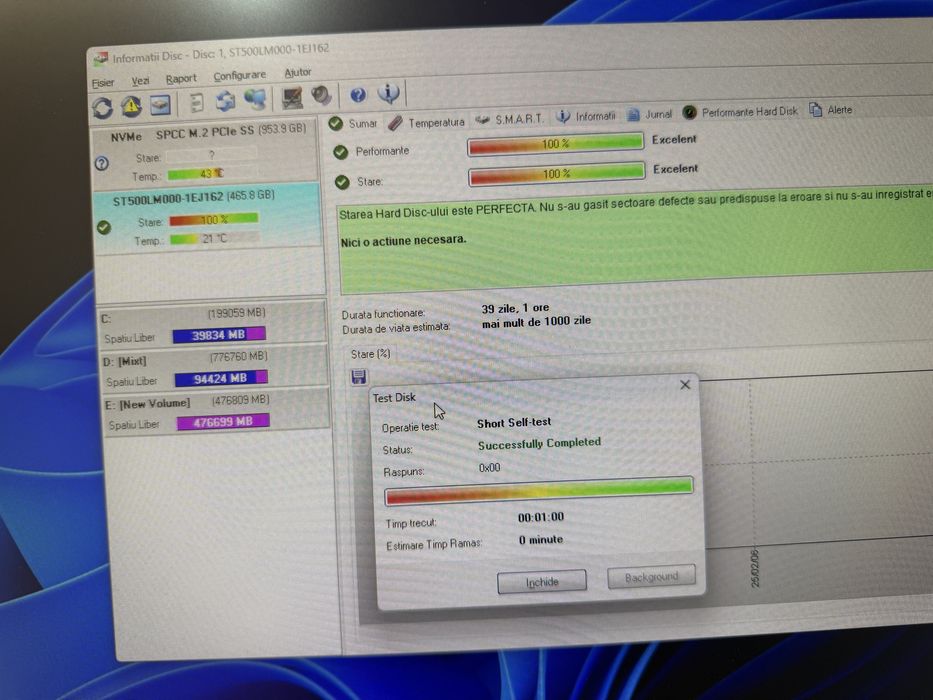
Task: Click the '00:01:00' elapsed time value
Action: pyautogui.click(x=541, y=517)
